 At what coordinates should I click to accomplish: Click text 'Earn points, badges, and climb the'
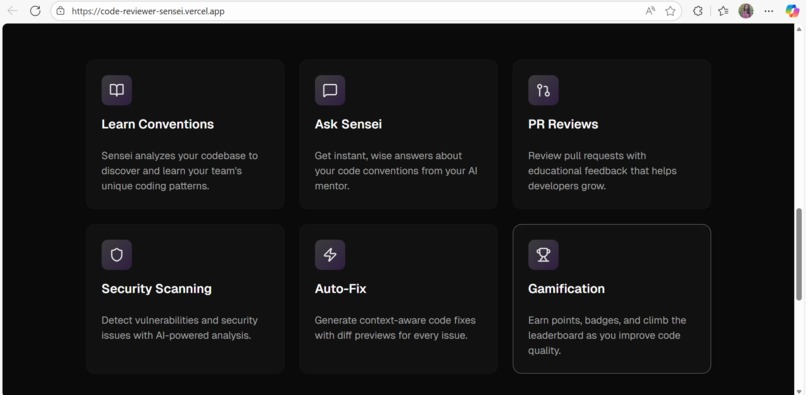tap(607, 320)
